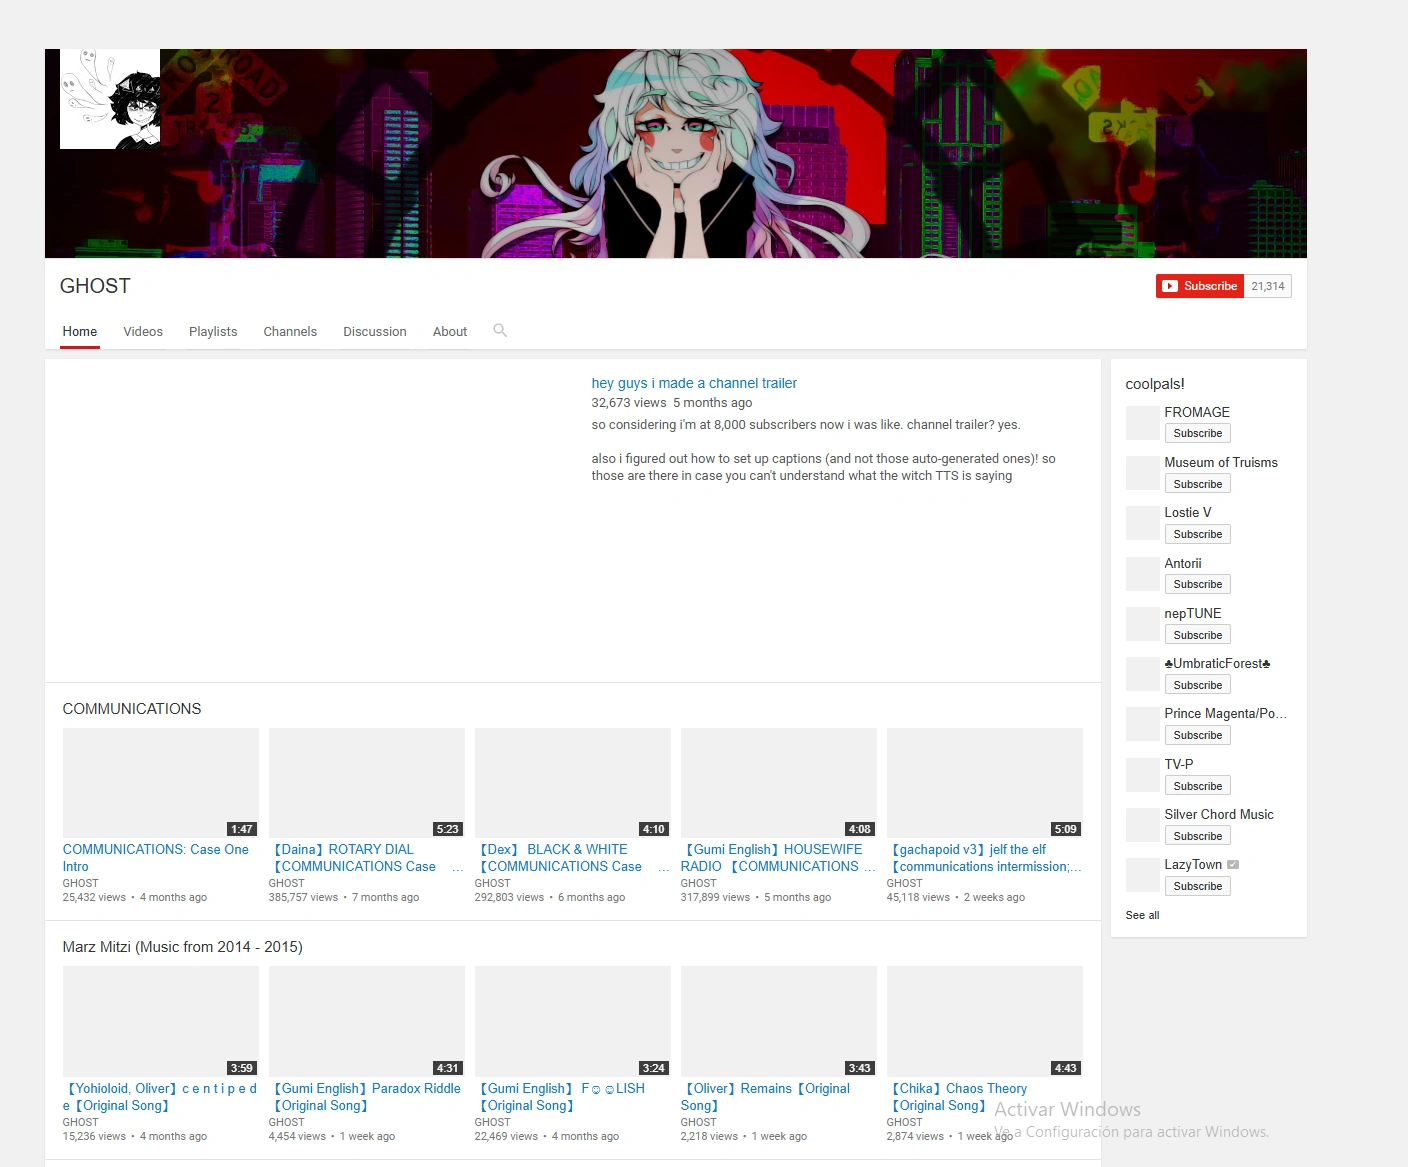Open Chika Chaos Theory video title

tap(959, 1097)
